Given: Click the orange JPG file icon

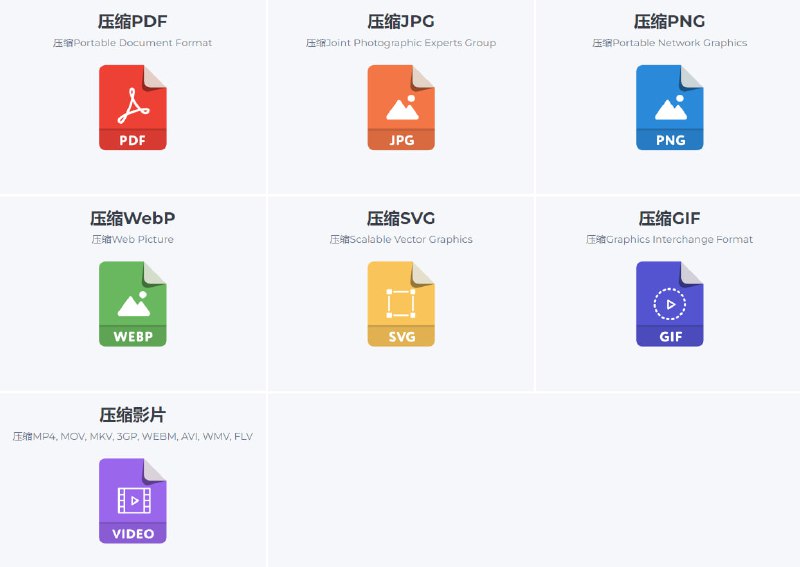Looking at the screenshot, I should 401,108.
